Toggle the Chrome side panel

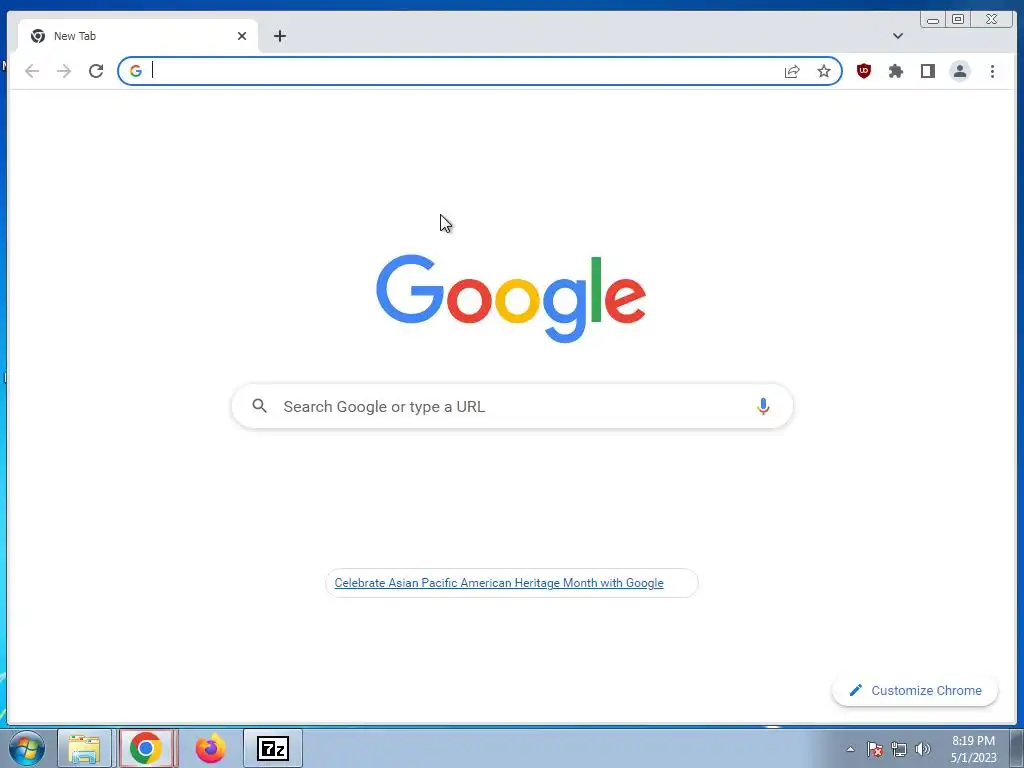927,71
